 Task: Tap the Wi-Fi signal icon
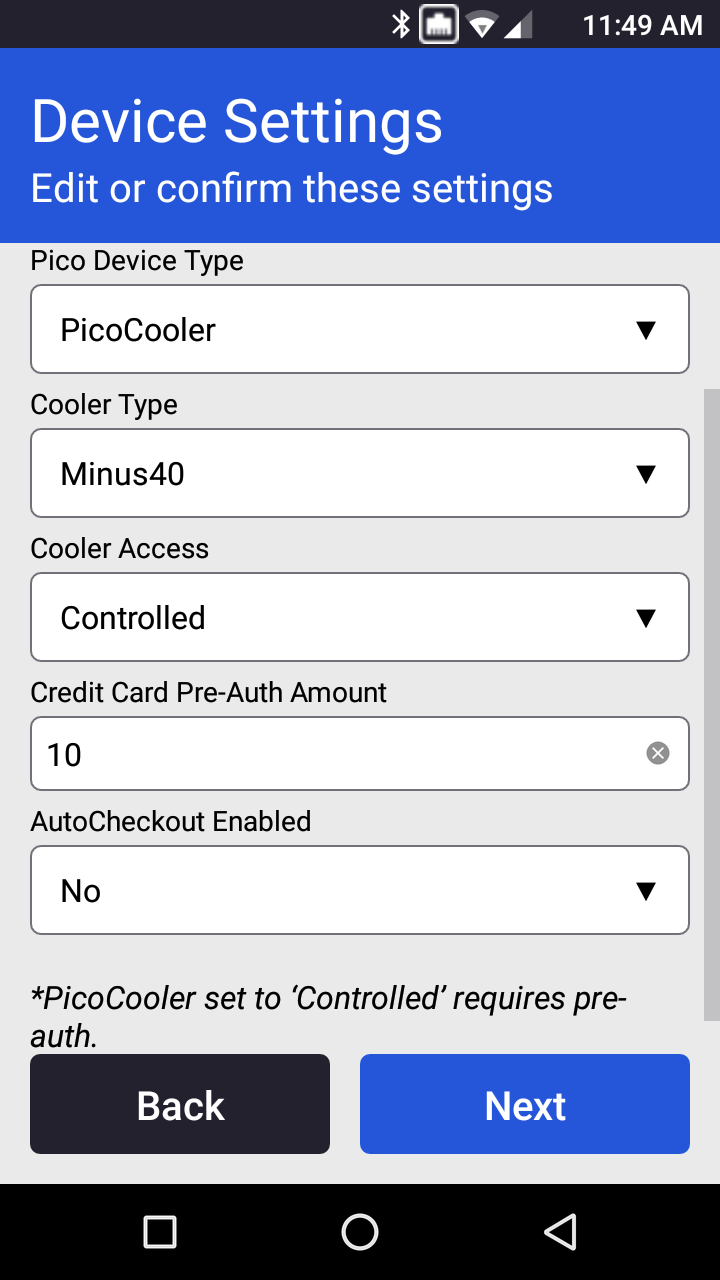tap(483, 26)
